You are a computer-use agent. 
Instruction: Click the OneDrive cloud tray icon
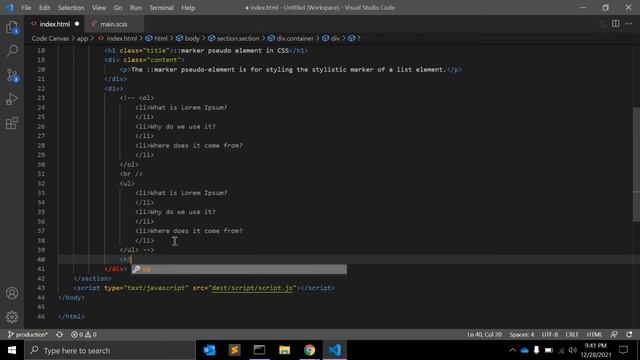524,350
